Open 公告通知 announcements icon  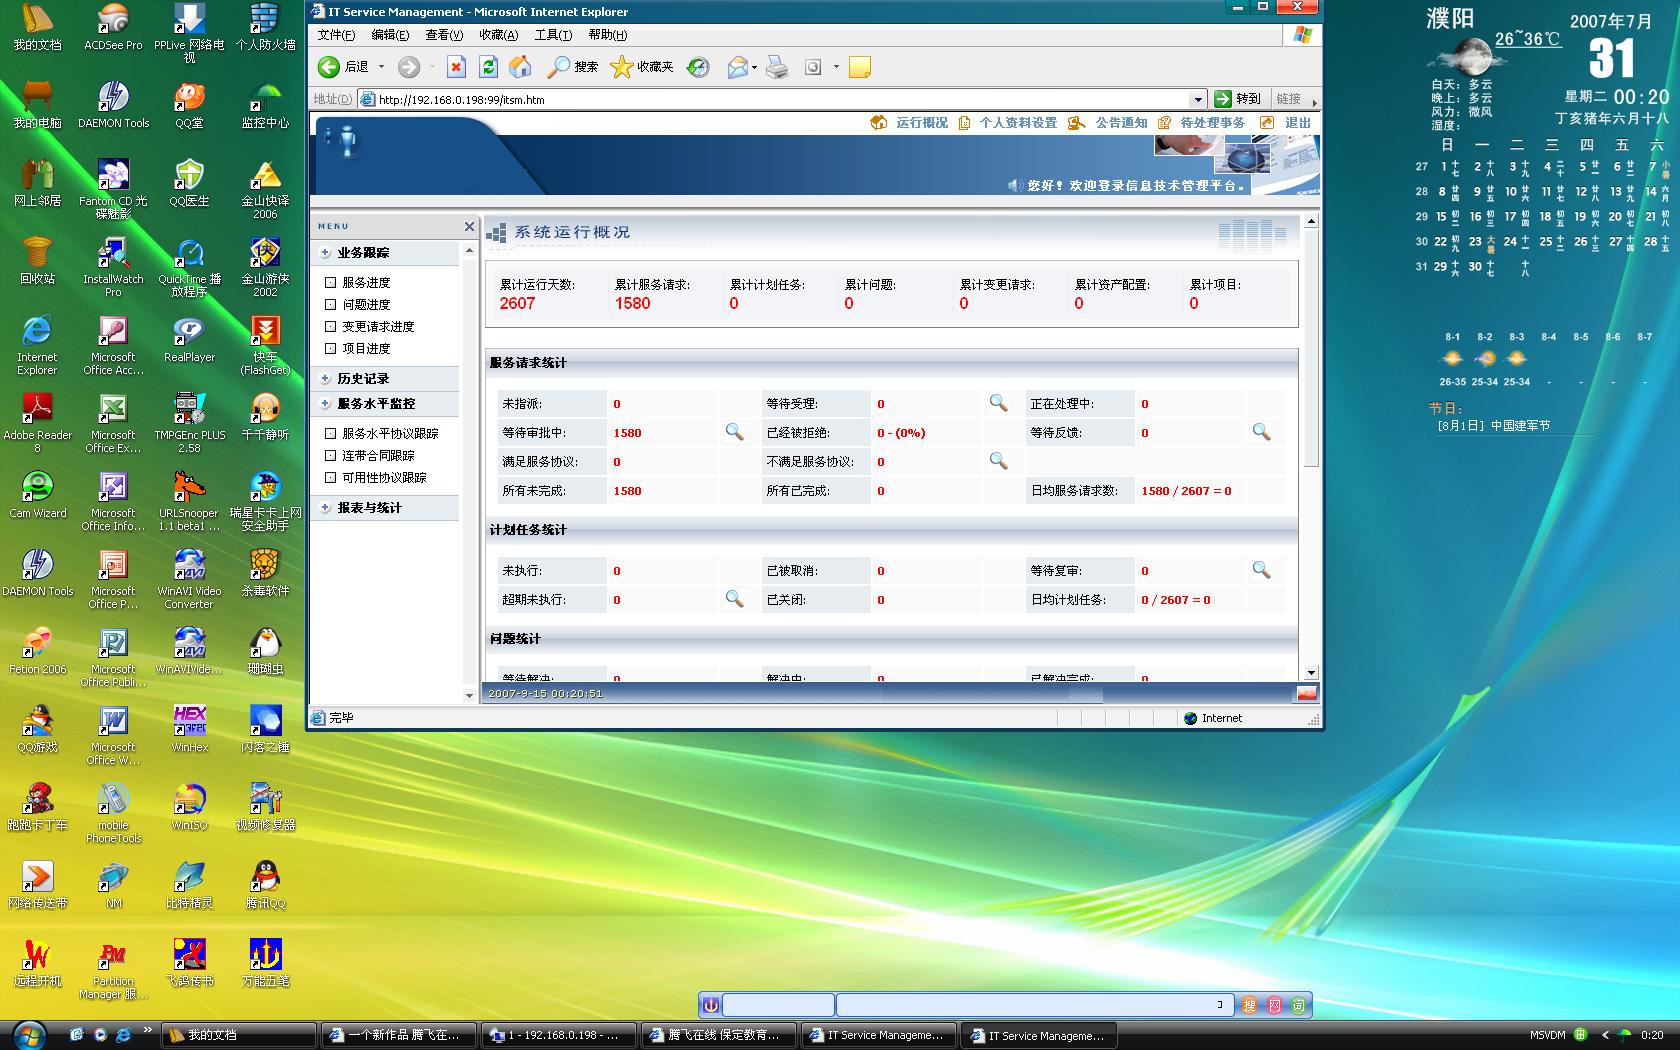(1110, 122)
